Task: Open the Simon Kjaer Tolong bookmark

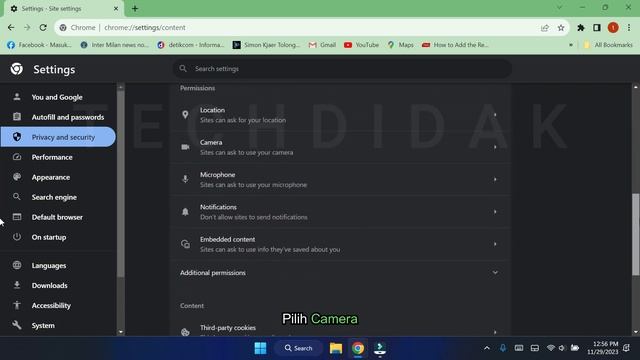Action: [266, 45]
